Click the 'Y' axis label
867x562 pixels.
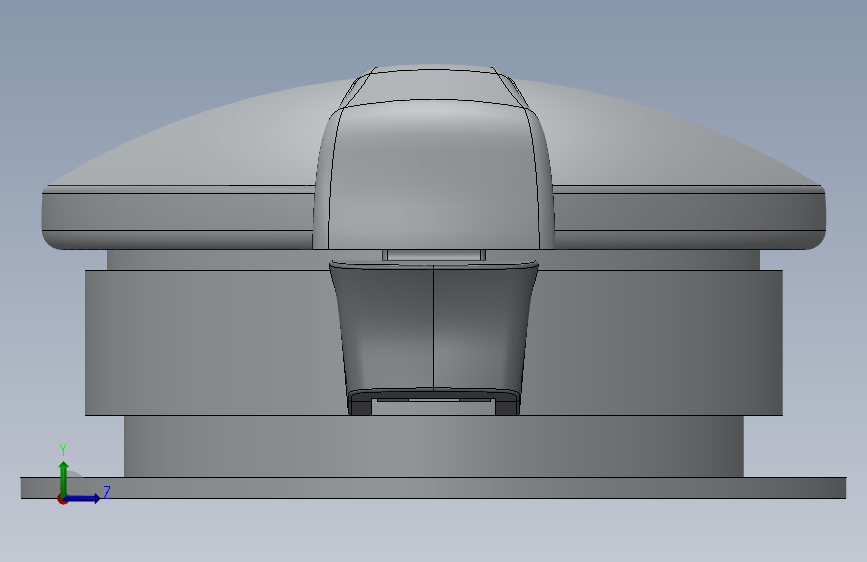tap(63, 450)
